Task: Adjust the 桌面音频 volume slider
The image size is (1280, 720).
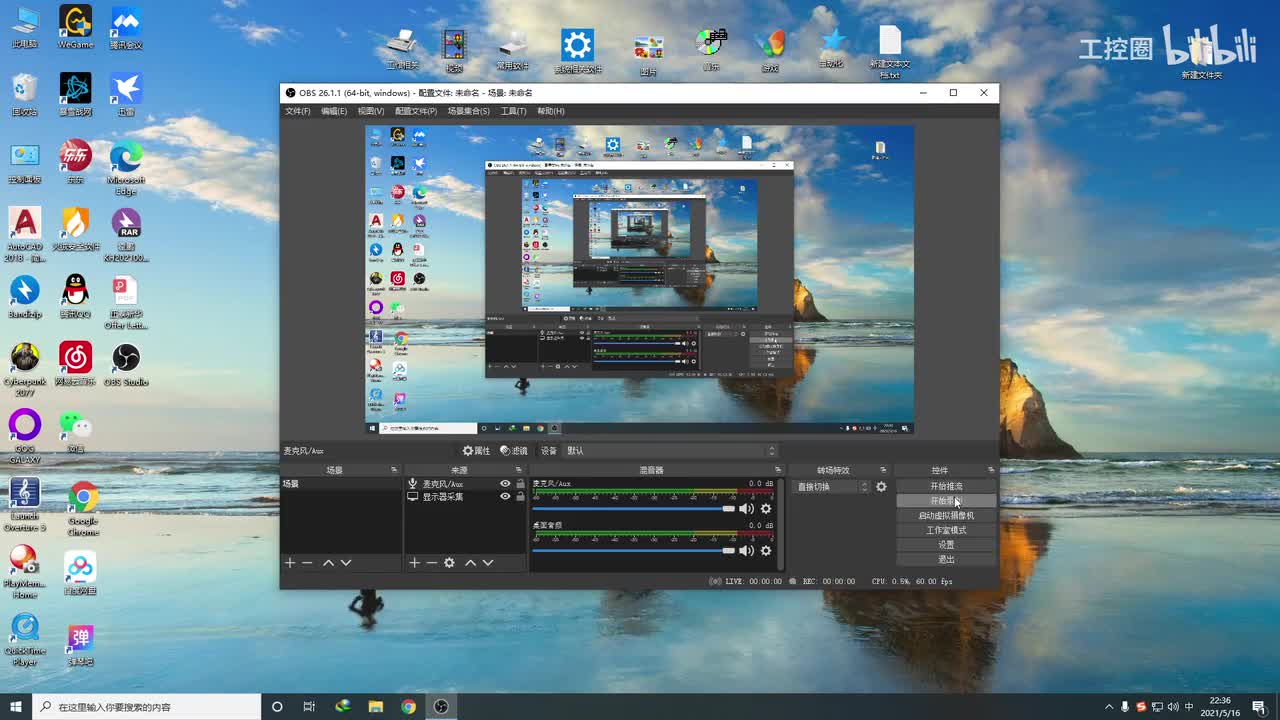Action: click(633, 551)
